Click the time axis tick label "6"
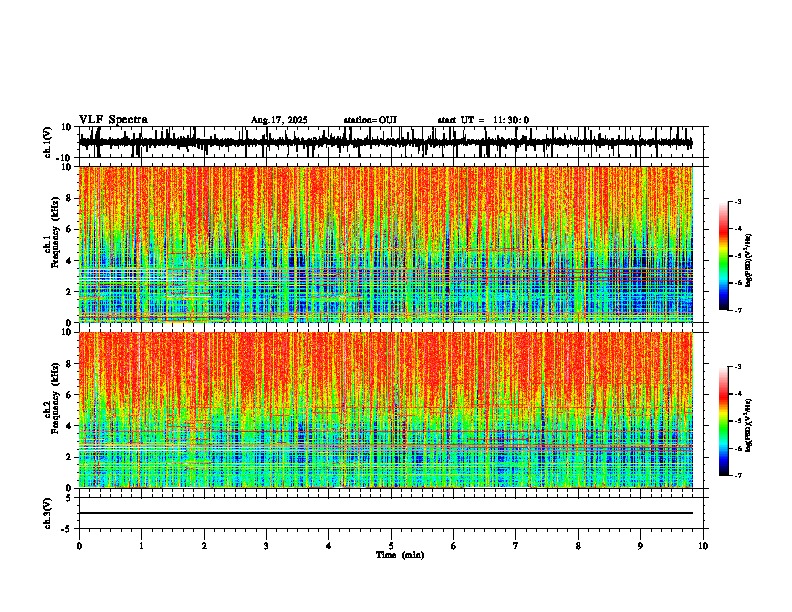Screen dimensions: 792x612 coord(454,546)
